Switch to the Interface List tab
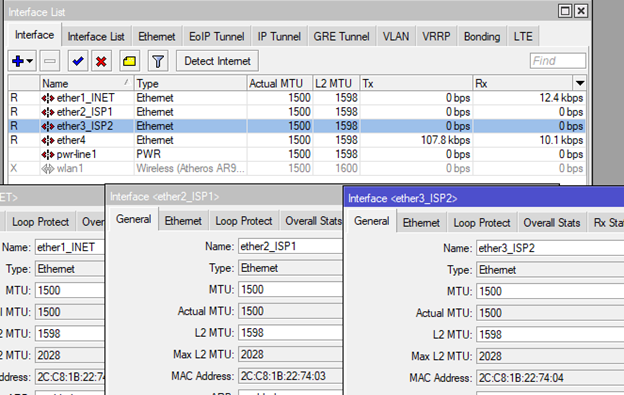Viewport: 624px width, 395px height. click(x=96, y=37)
